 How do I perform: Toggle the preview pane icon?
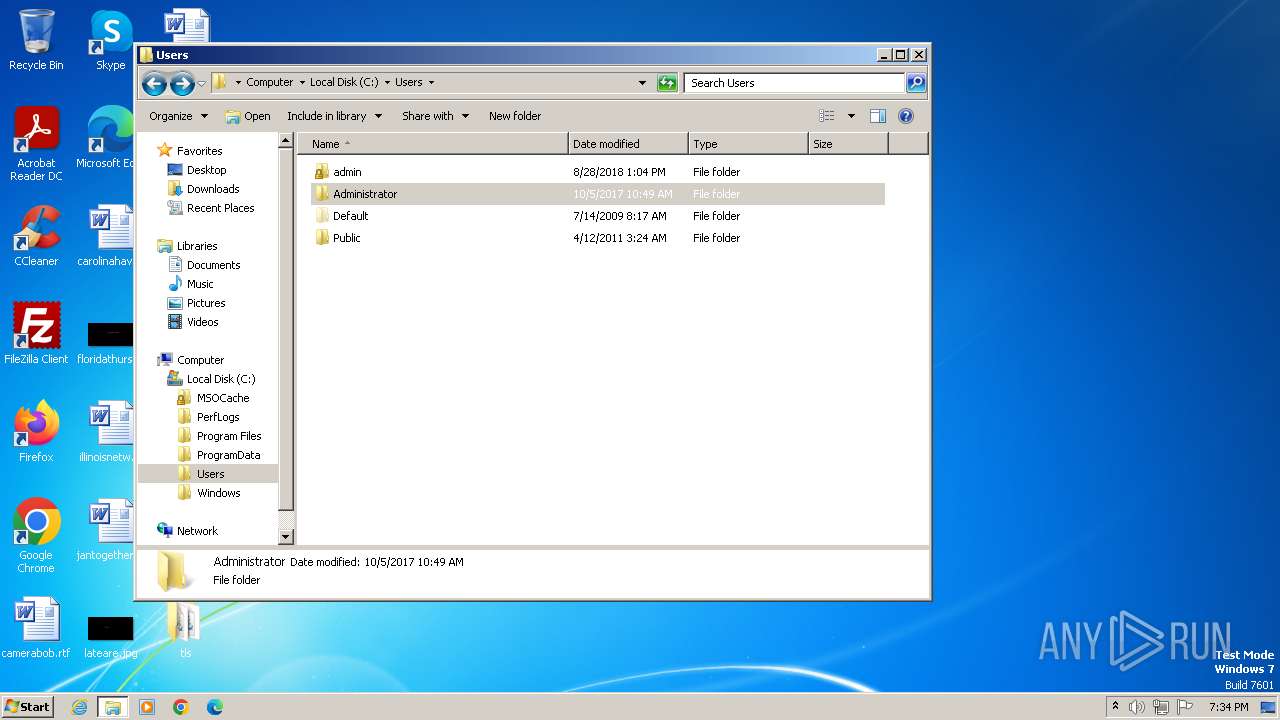tap(878, 116)
